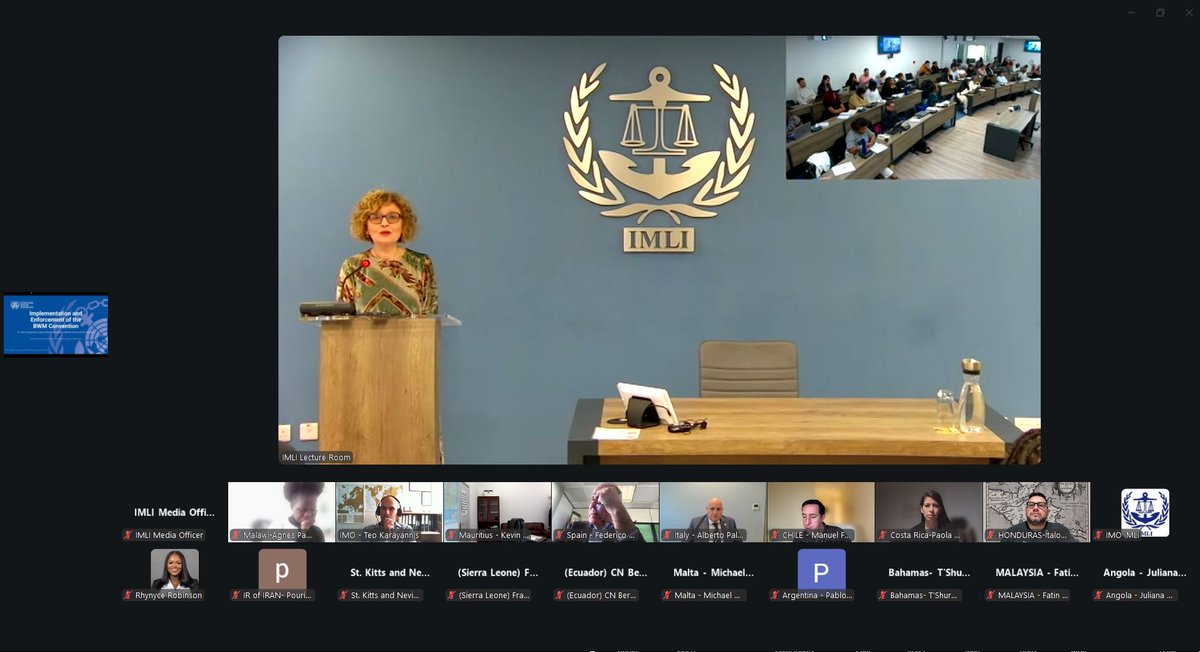Click muted mic icon beside St. Kitts and Nevis

pyautogui.click(x=344, y=595)
